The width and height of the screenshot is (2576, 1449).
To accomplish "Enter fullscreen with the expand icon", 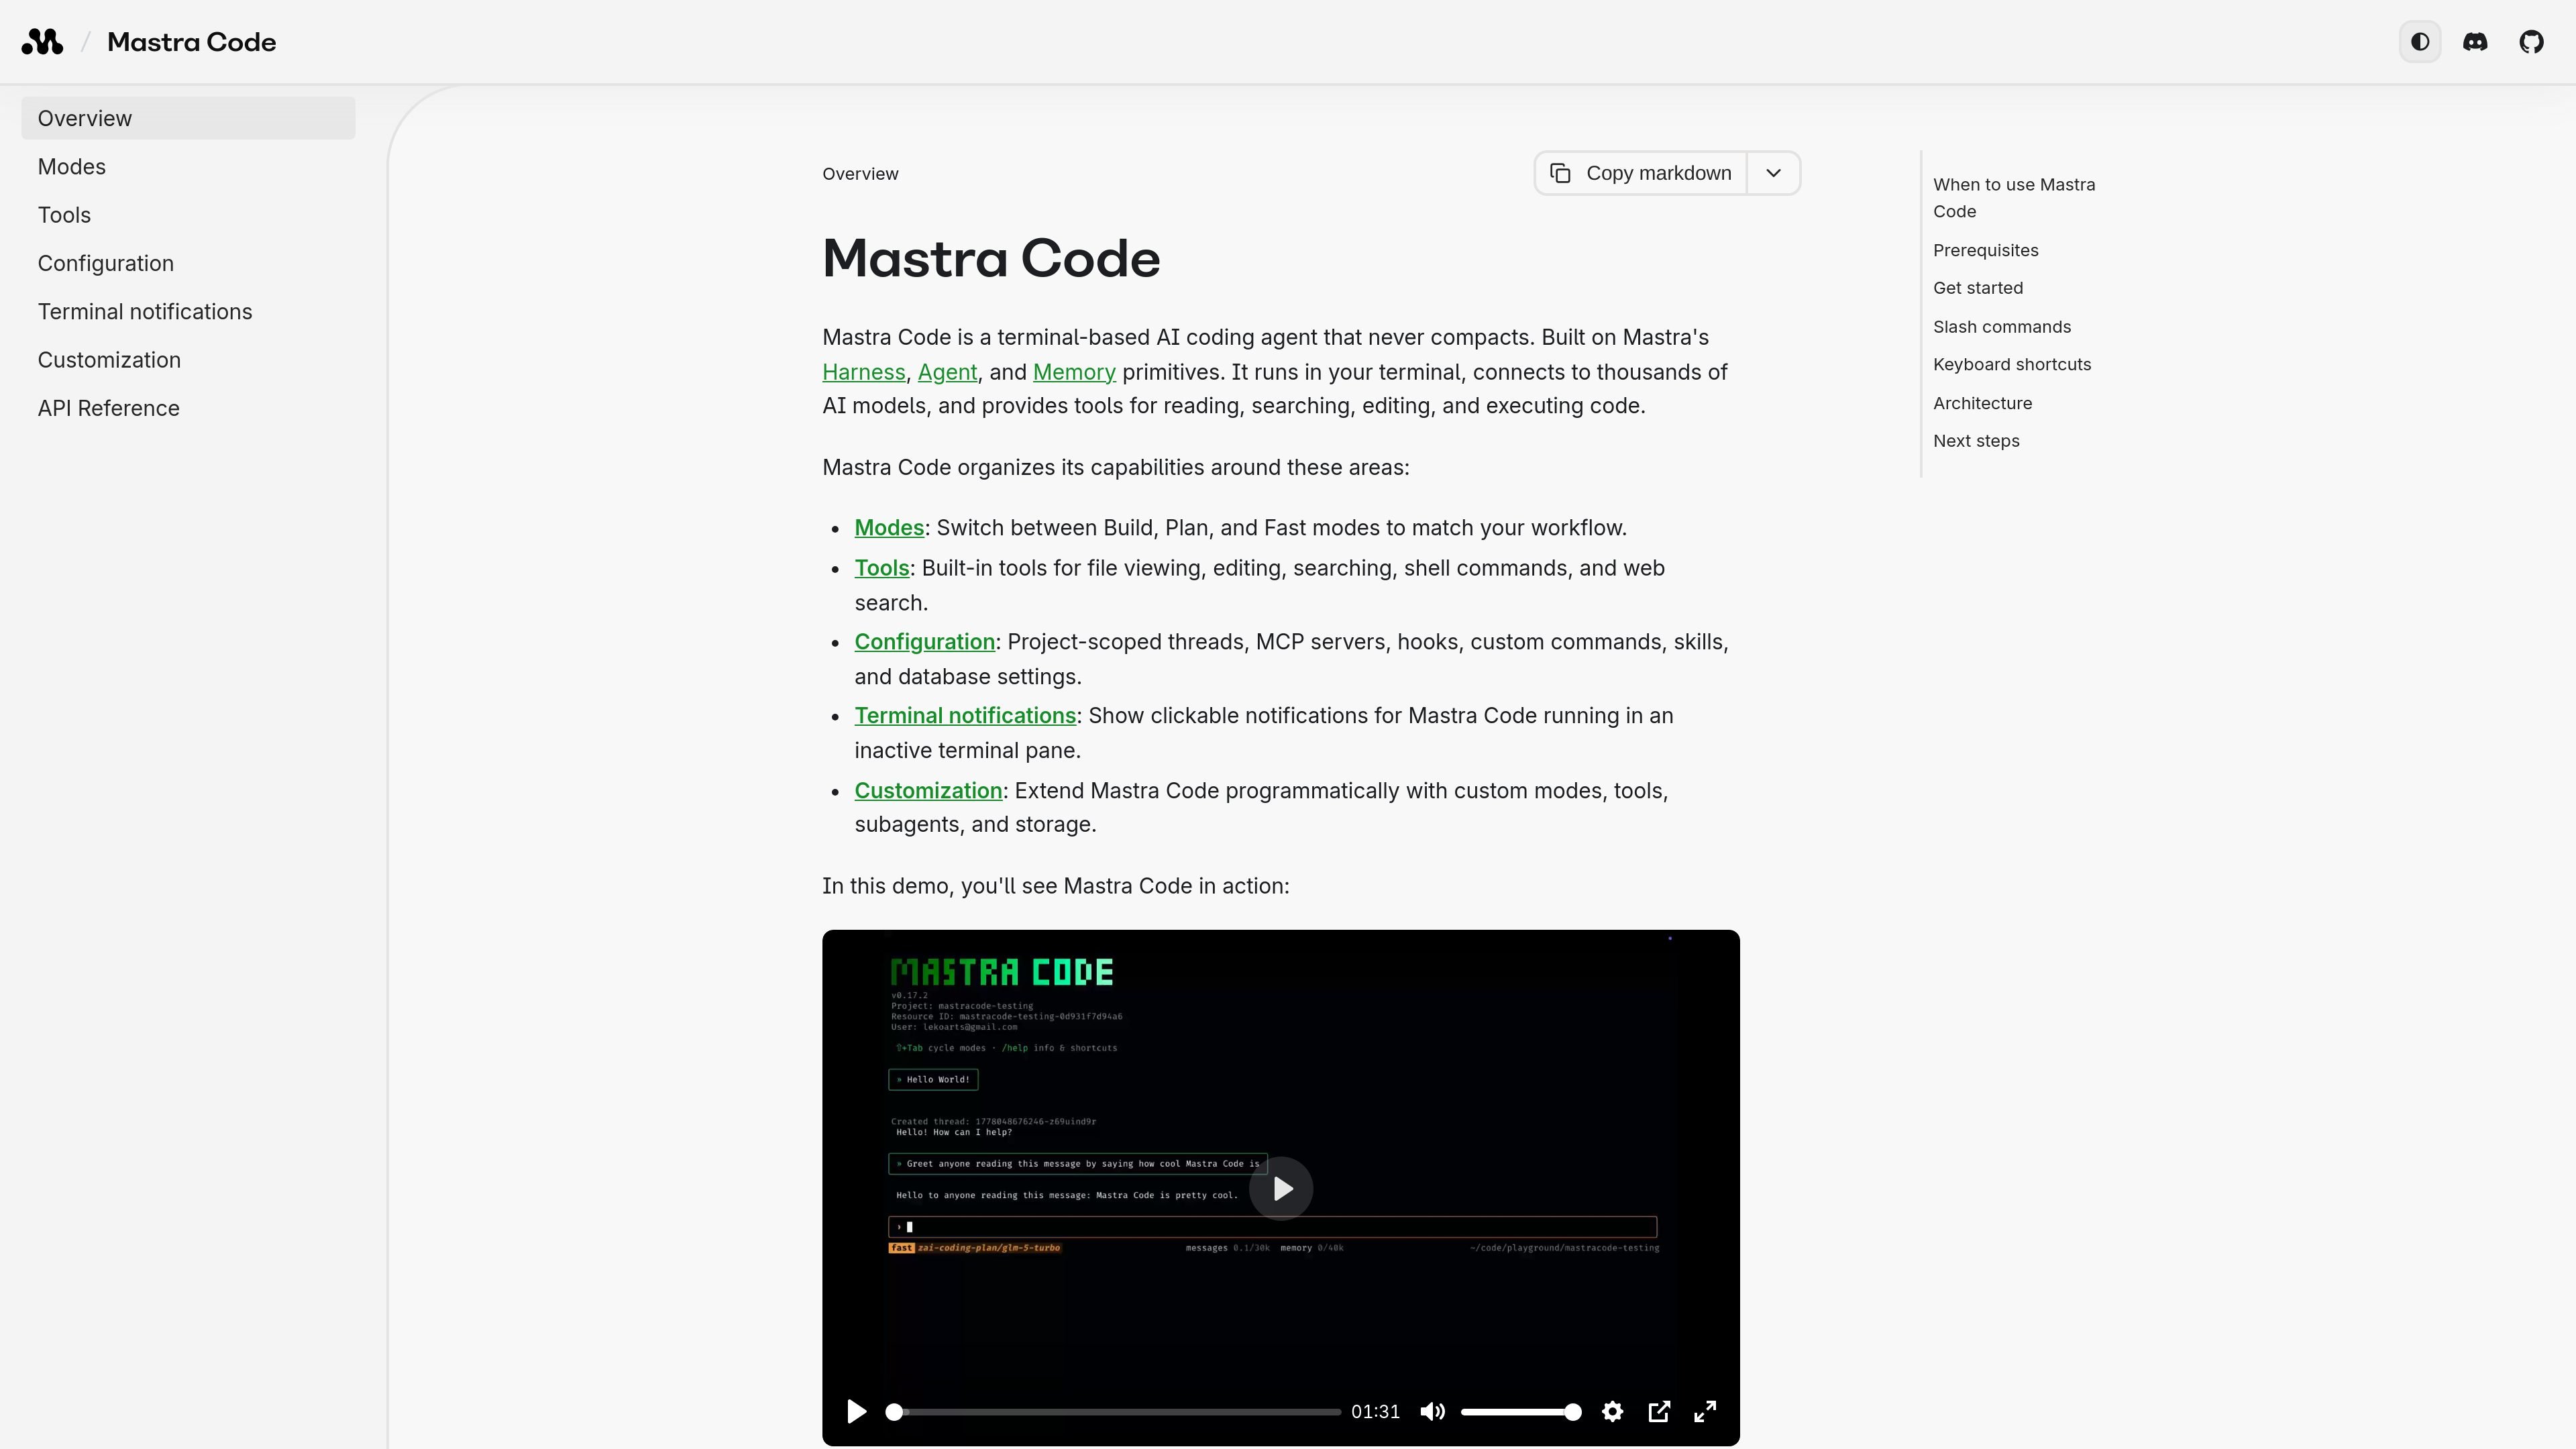I will click(x=1705, y=1411).
